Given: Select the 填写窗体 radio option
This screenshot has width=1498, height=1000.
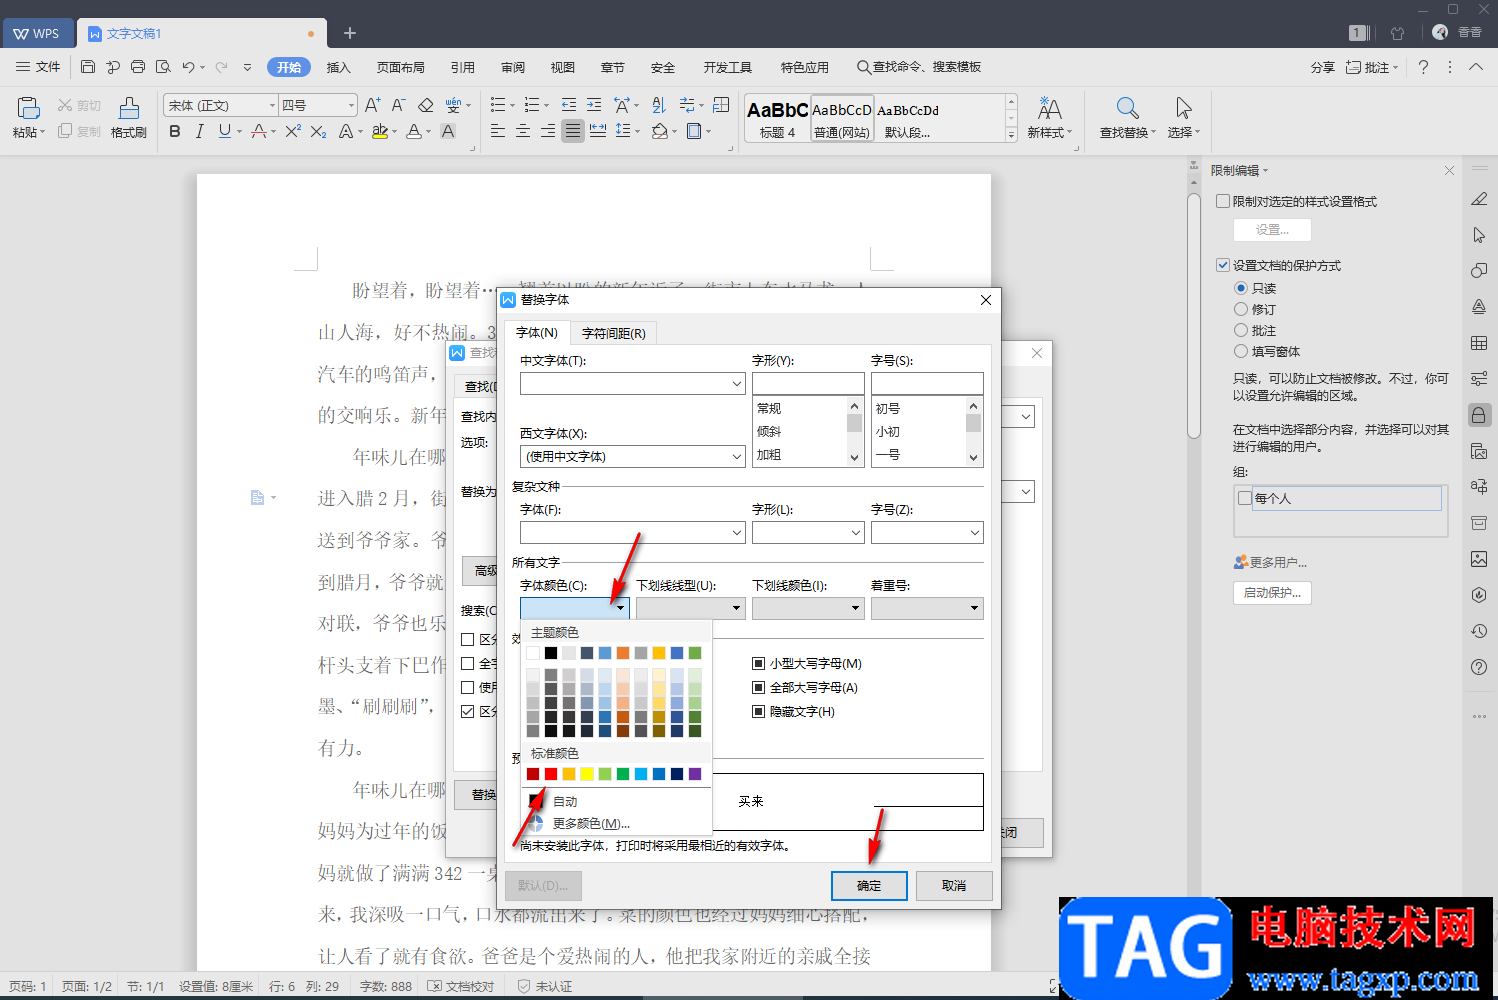Looking at the screenshot, I should pyautogui.click(x=1241, y=351).
